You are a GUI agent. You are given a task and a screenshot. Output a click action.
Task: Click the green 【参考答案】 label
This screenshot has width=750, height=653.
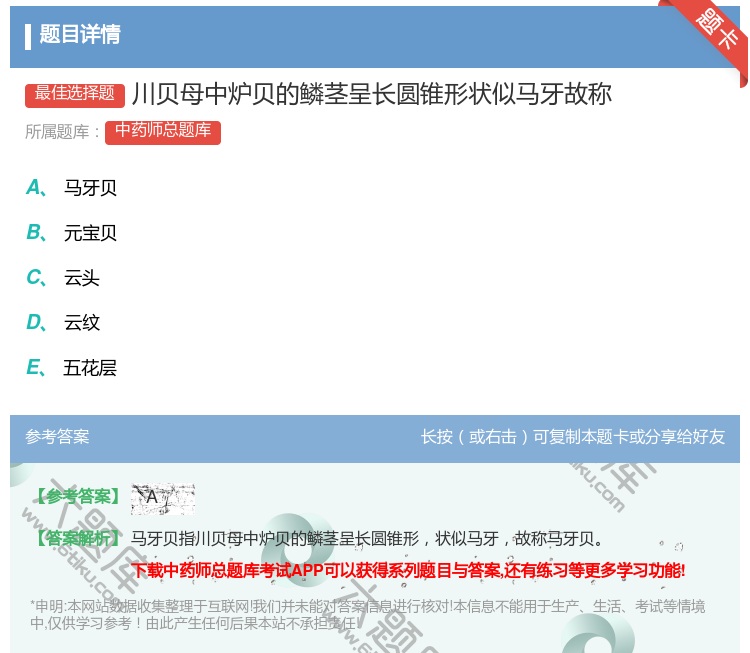tap(77, 497)
